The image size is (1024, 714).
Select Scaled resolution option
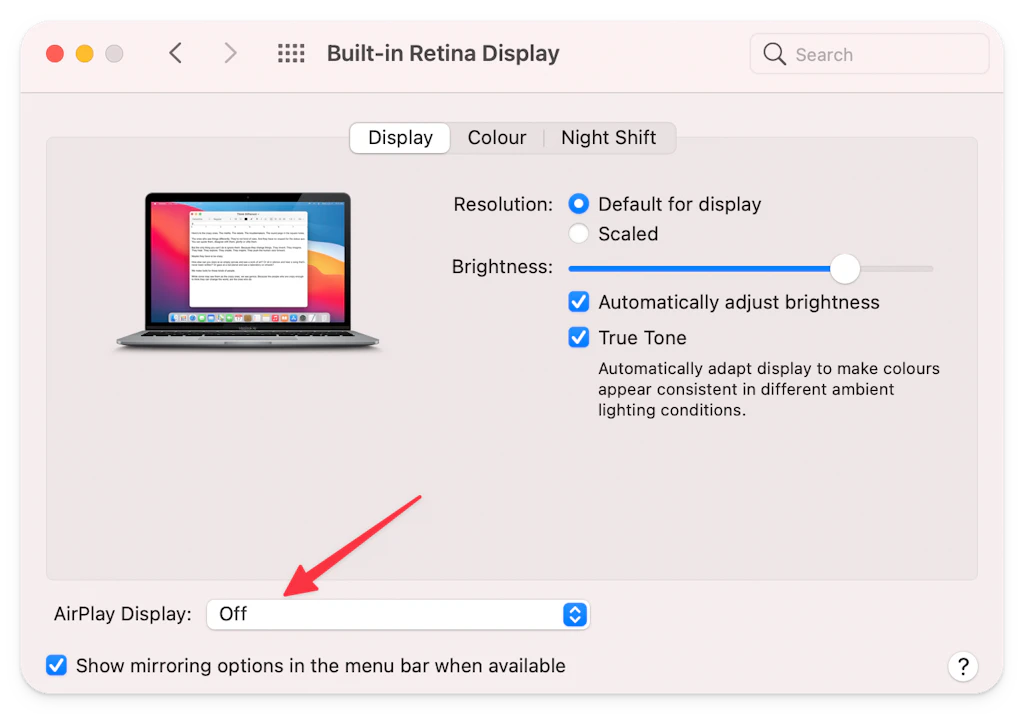tap(579, 233)
